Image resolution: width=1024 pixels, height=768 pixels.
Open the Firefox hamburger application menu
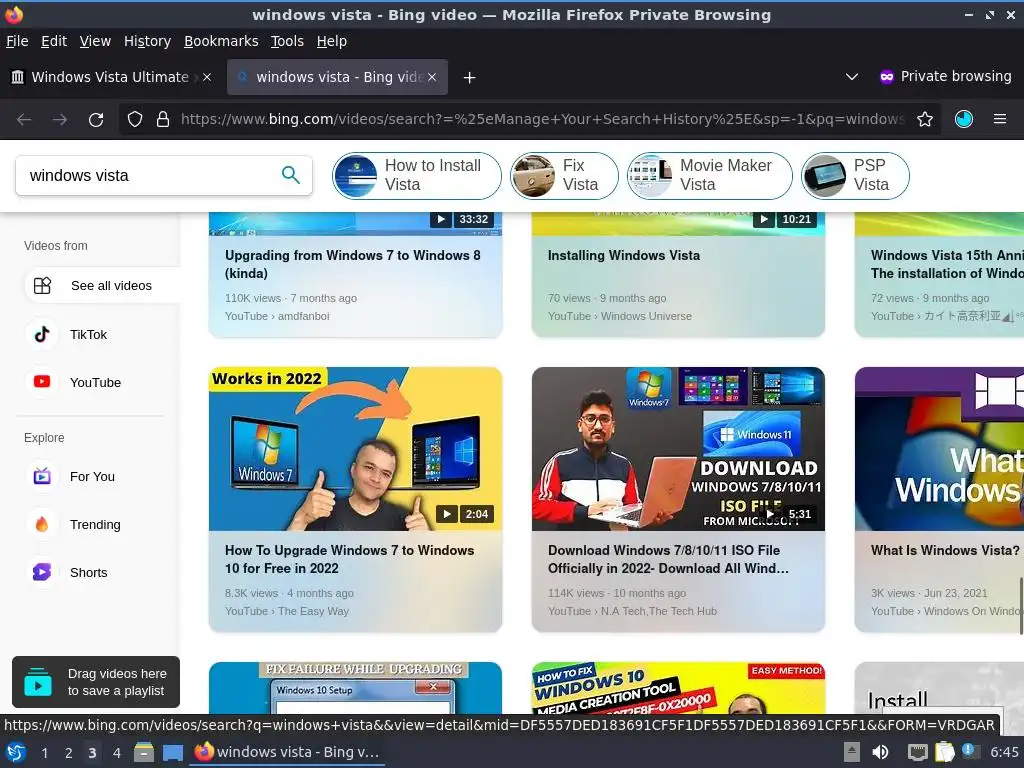pyautogui.click(x=1000, y=119)
